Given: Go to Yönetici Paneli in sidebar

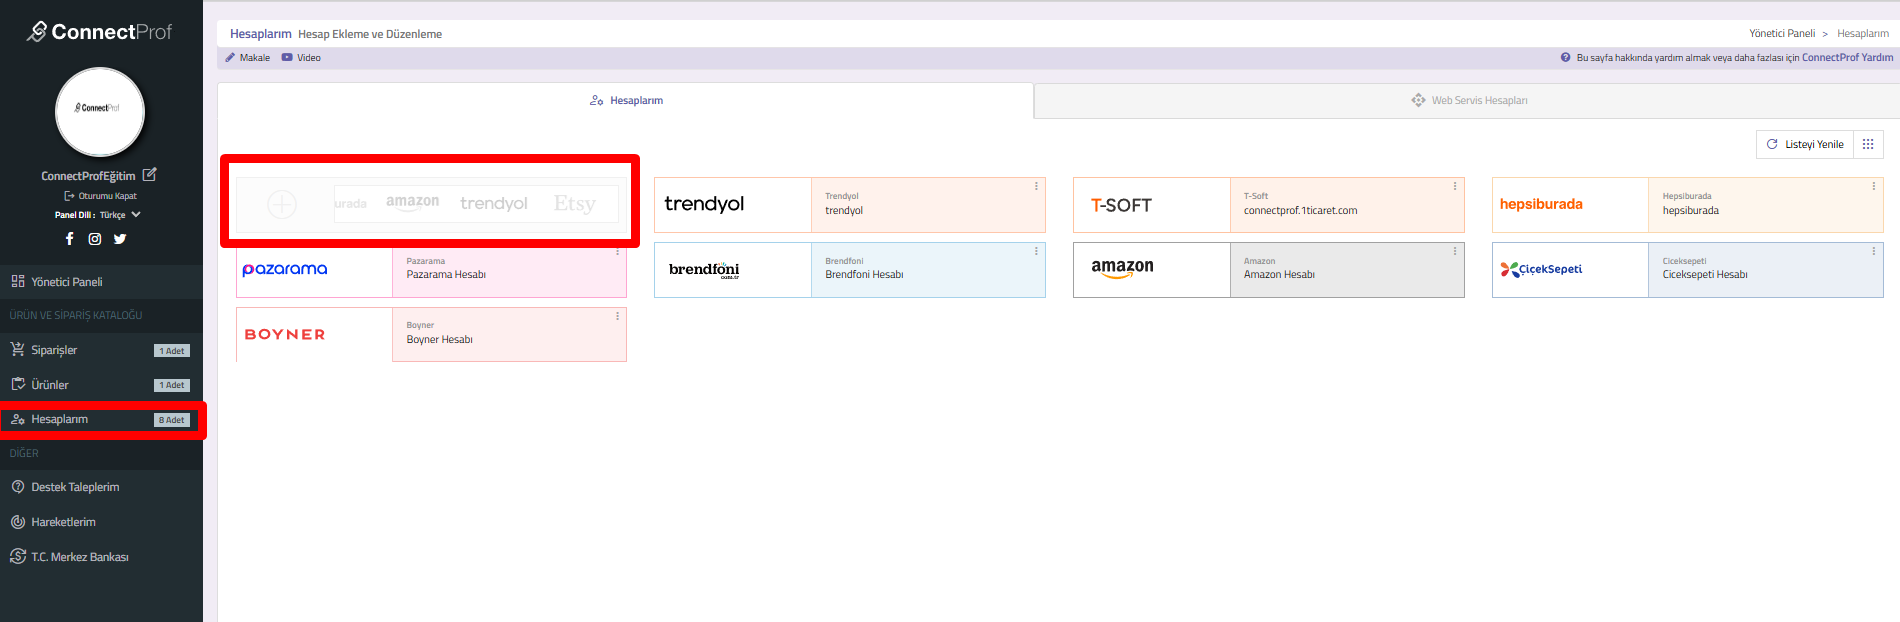Looking at the screenshot, I should click(101, 282).
